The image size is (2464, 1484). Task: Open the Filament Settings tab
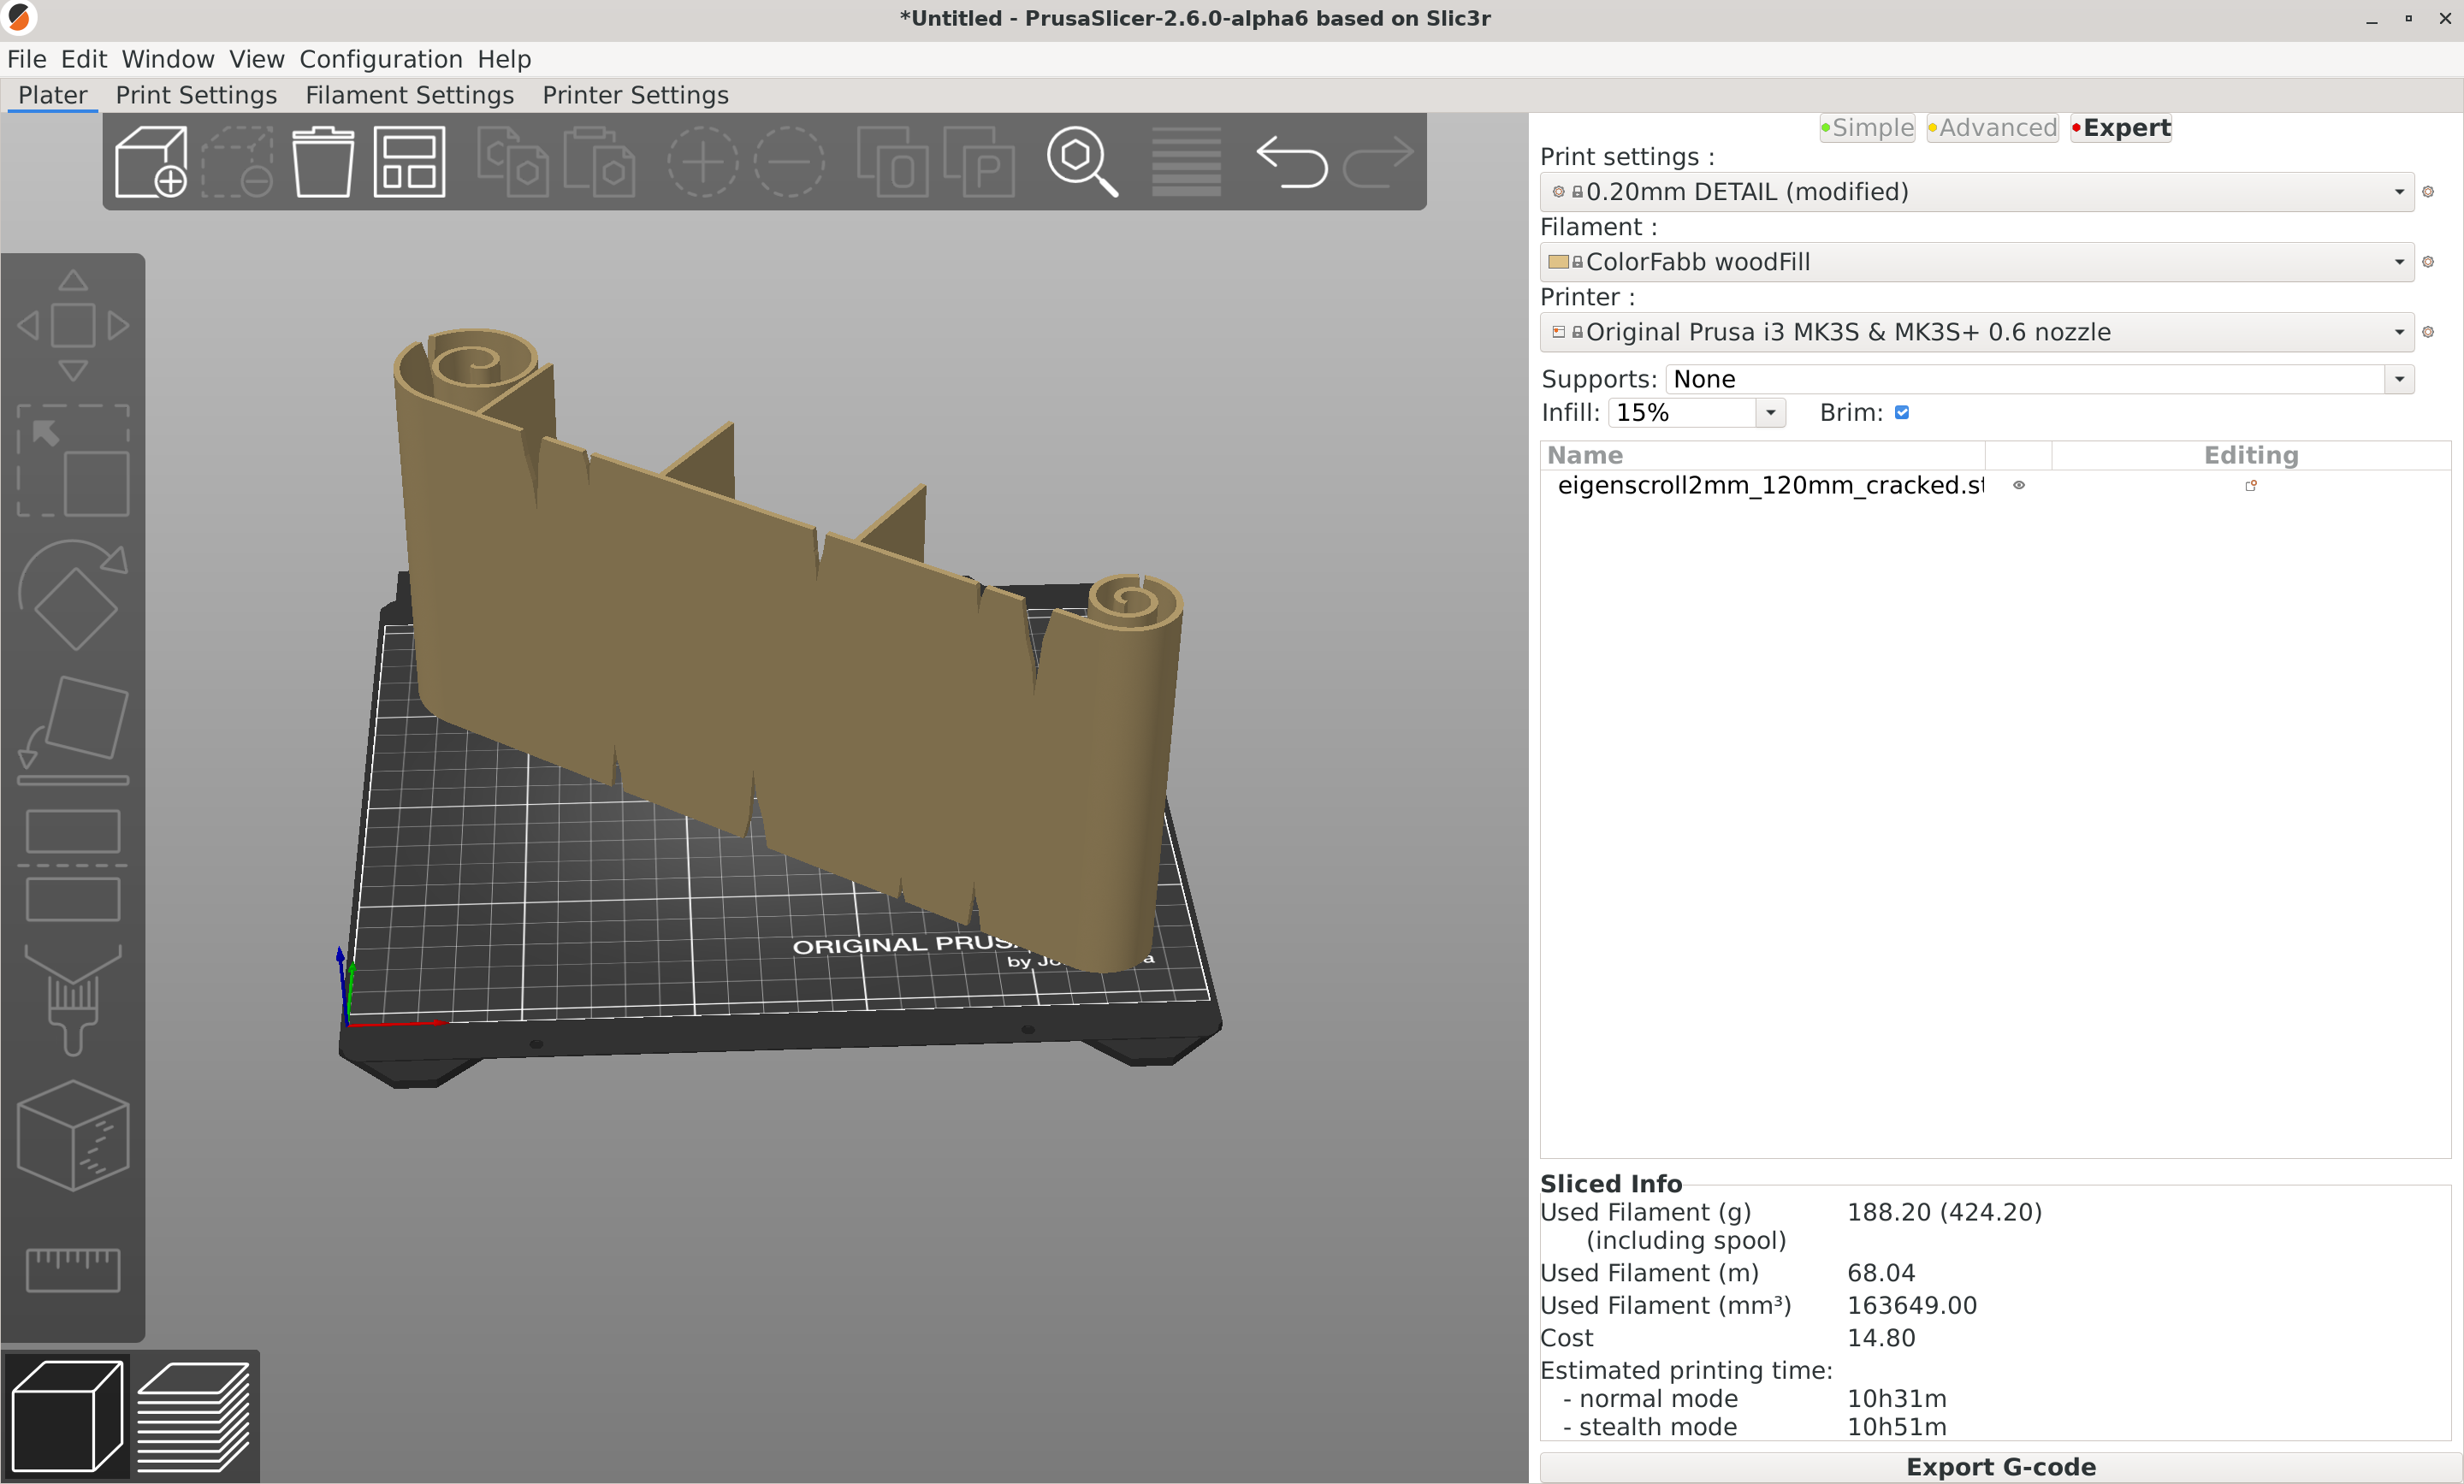(409, 95)
